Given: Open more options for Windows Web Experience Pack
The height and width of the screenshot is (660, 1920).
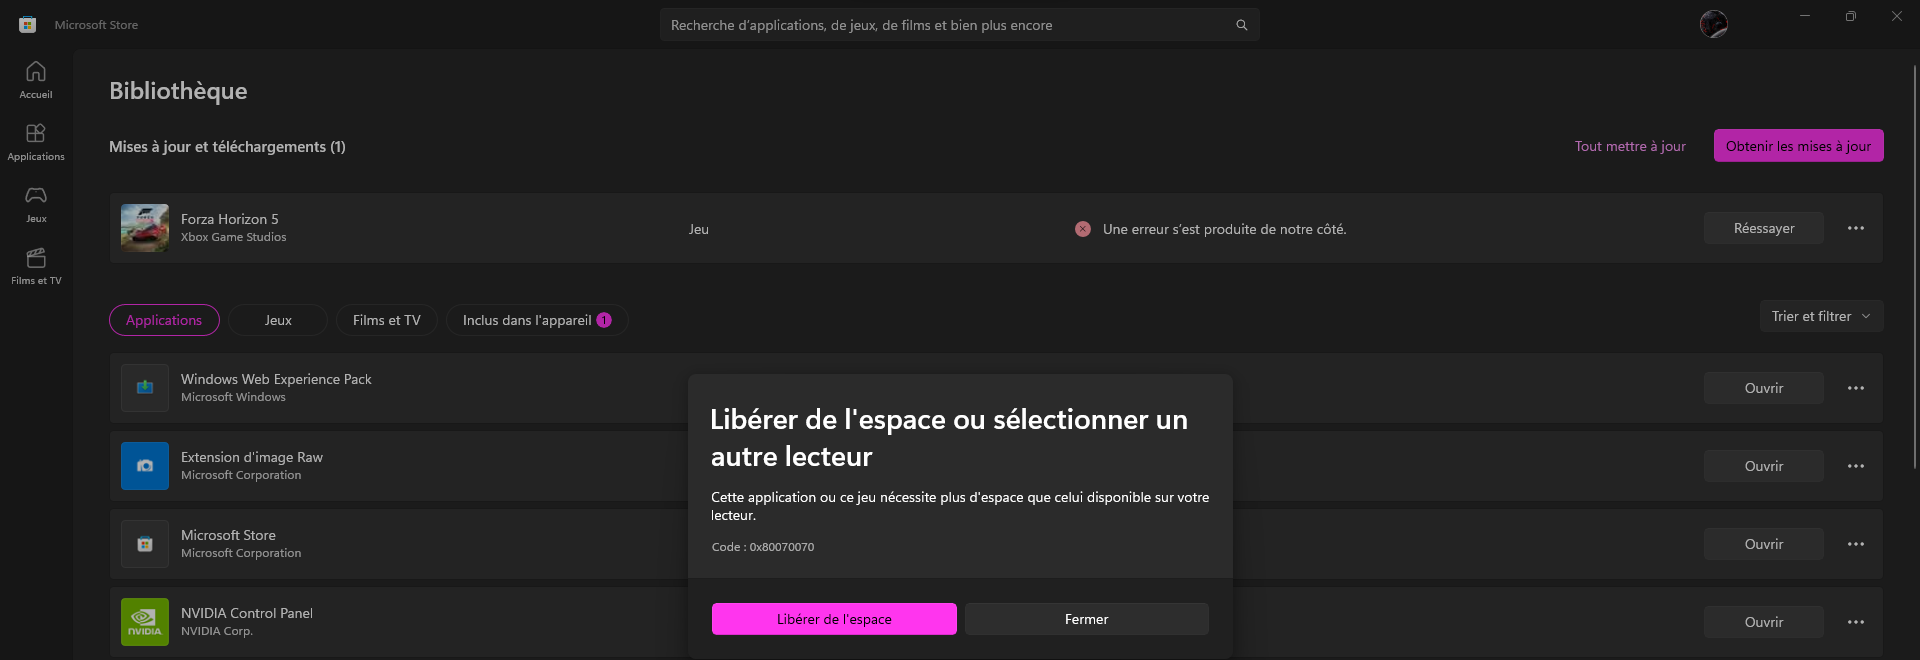Looking at the screenshot, I should coord(1855,388).
